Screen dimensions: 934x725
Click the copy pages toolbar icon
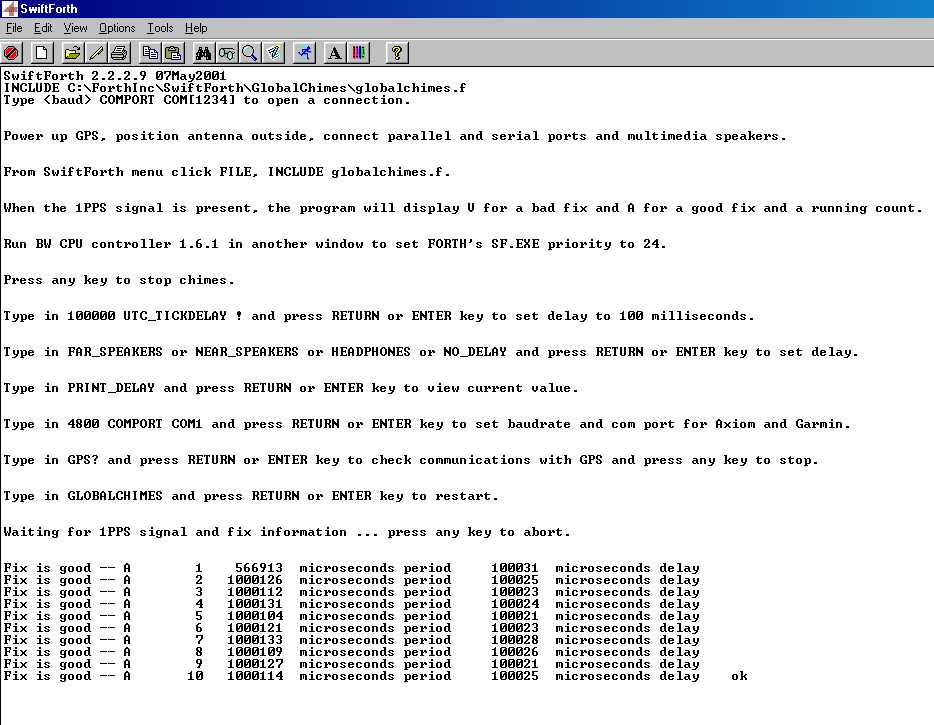(150, 53)
